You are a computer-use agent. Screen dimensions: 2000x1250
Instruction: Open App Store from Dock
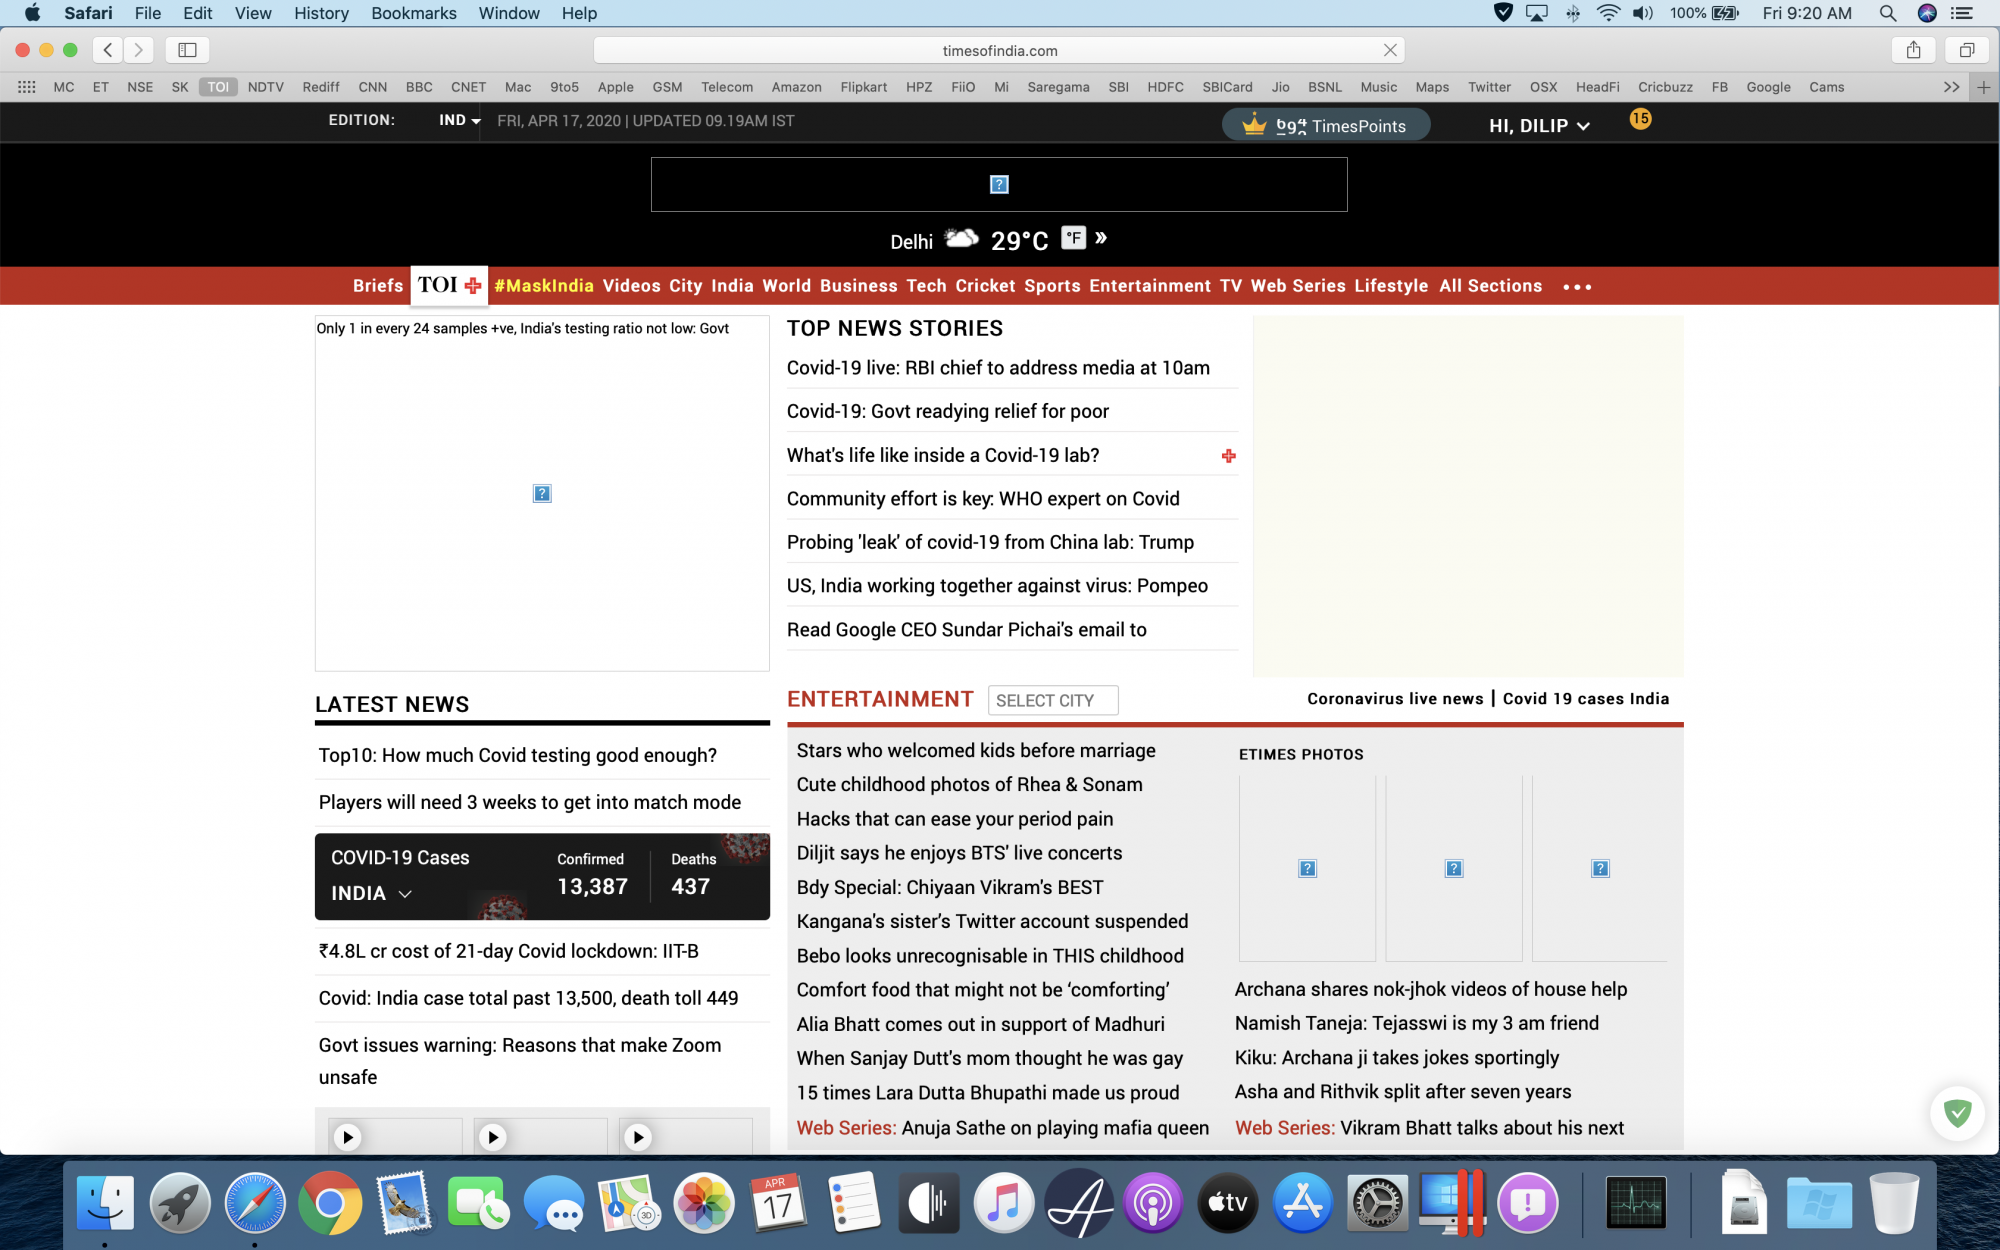click(1302, 1202)
